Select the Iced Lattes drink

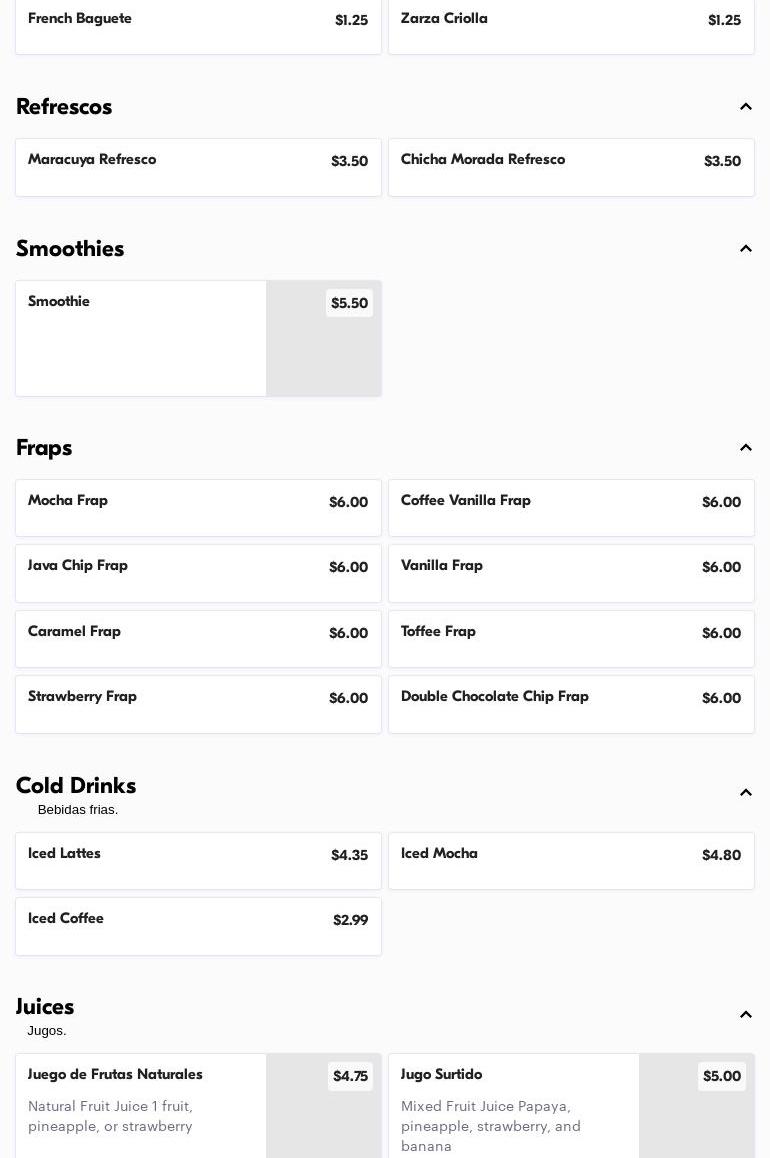pyautogui.click(x=198, y=861)
